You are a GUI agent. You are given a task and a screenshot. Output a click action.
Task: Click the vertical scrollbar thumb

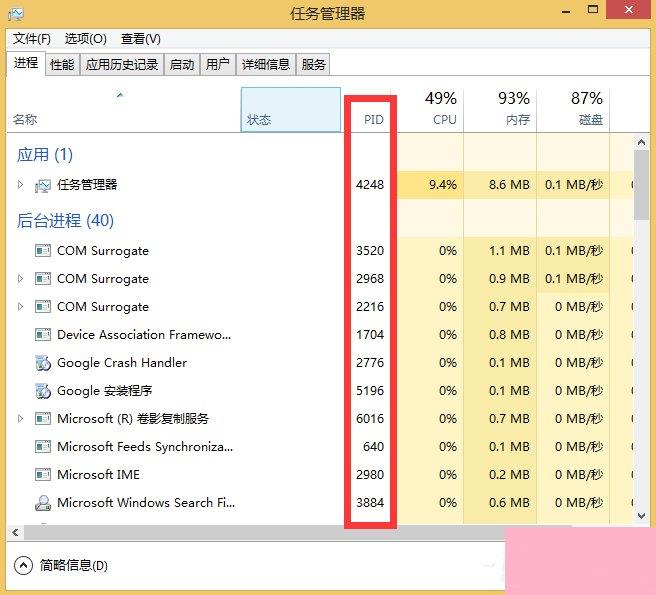(x=641, y=185)
